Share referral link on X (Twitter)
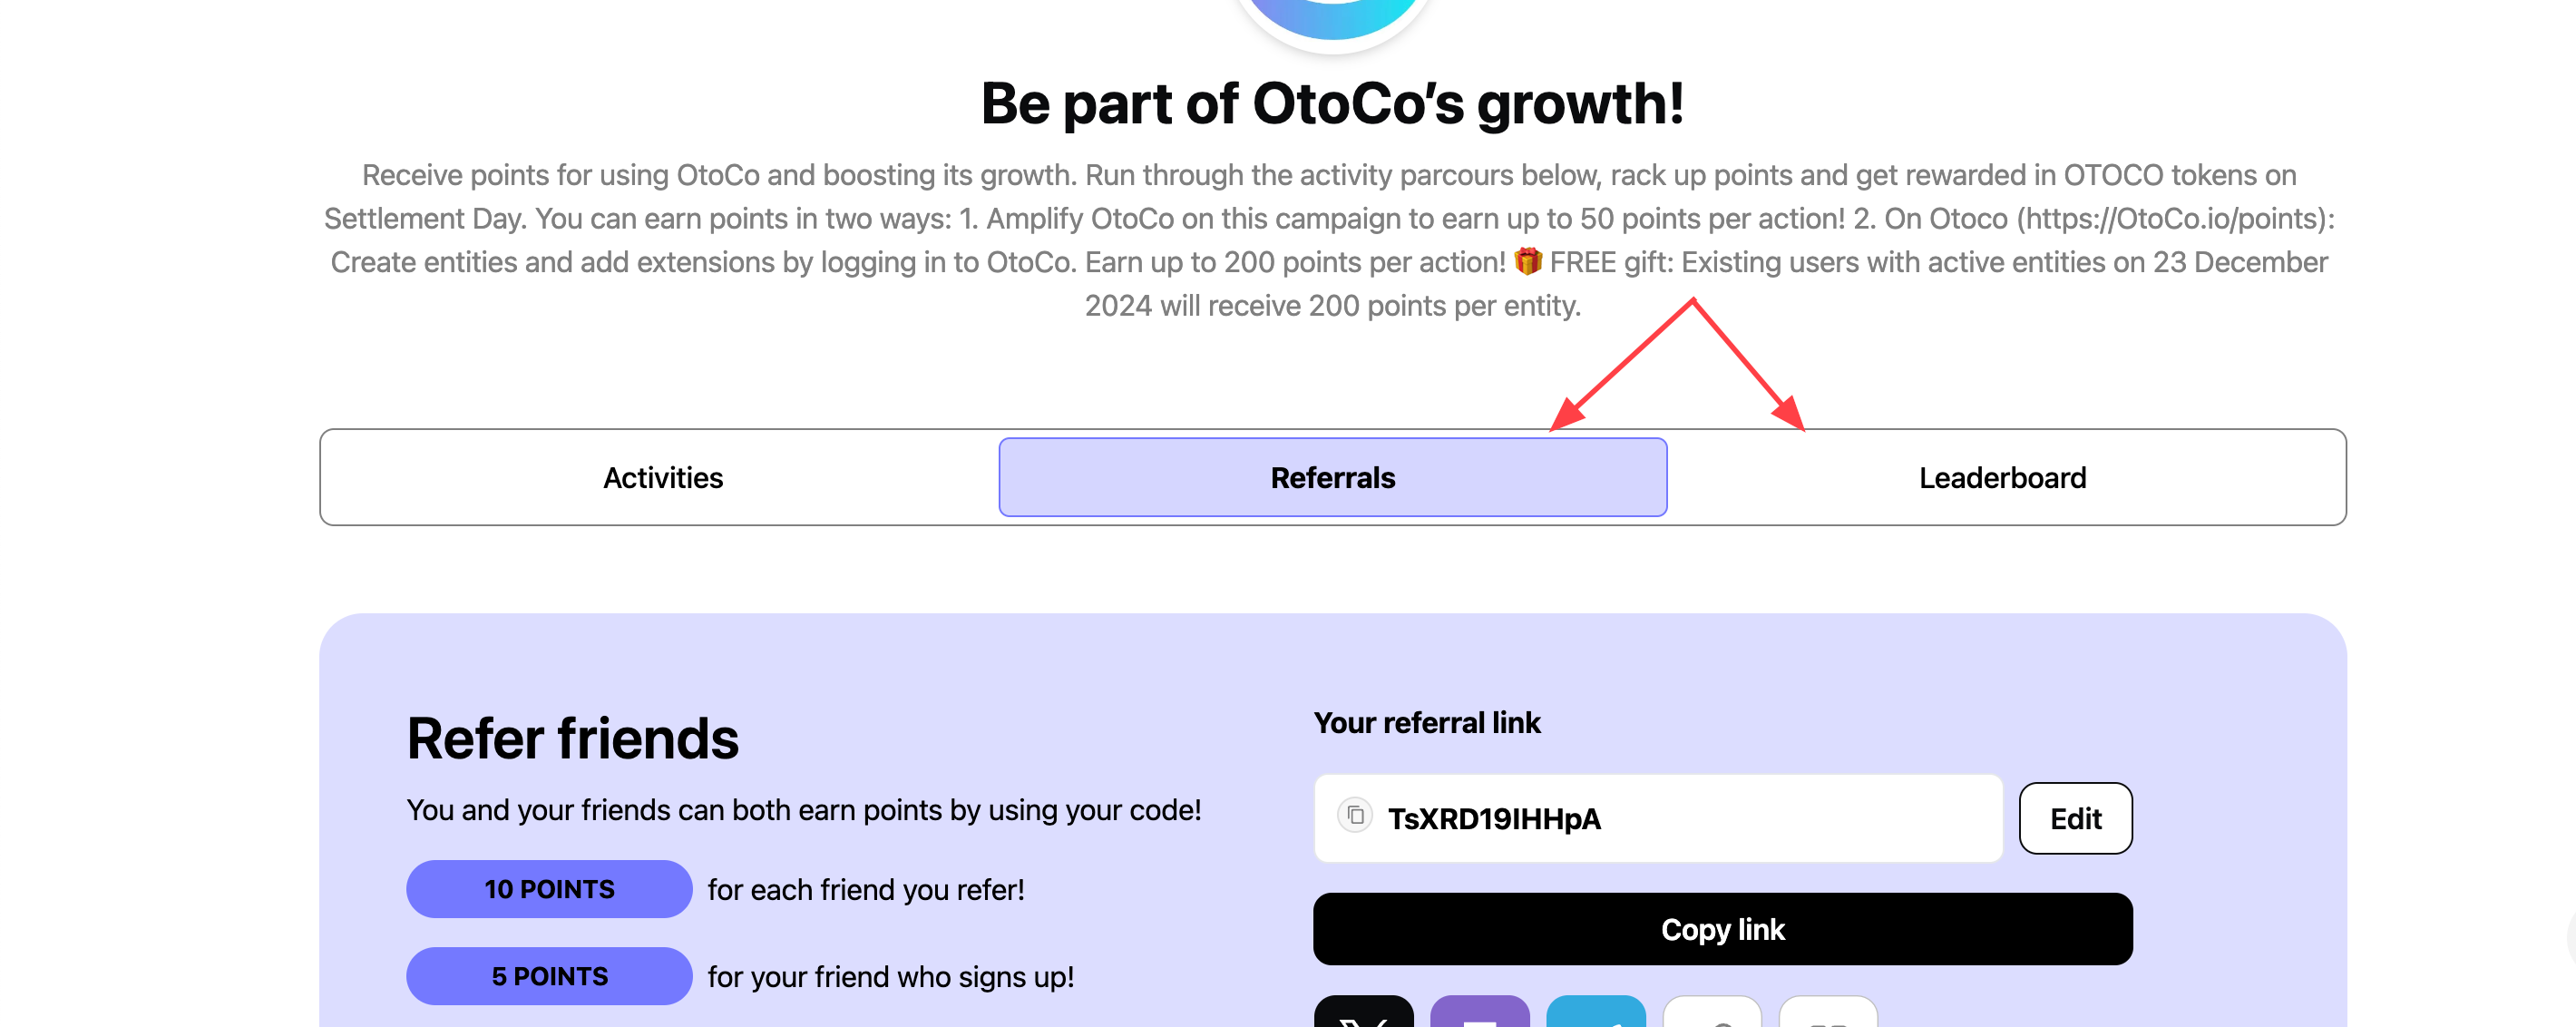The height and width of the screenshot is (1027, 2576). (x=1363, y=1014)
